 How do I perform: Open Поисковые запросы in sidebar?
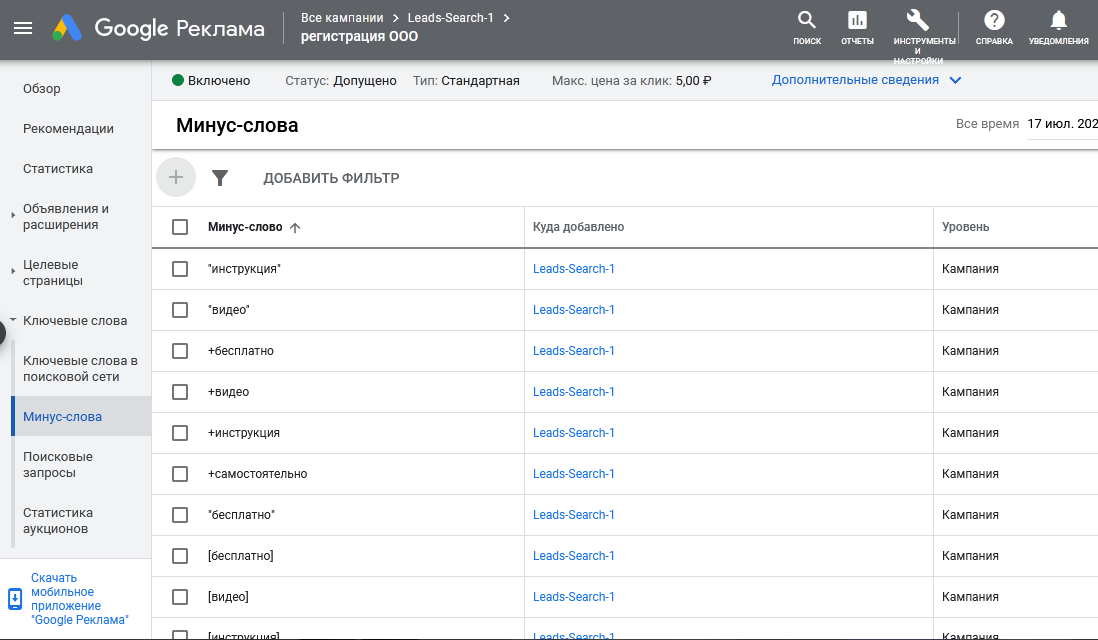(x=57, y=464)
